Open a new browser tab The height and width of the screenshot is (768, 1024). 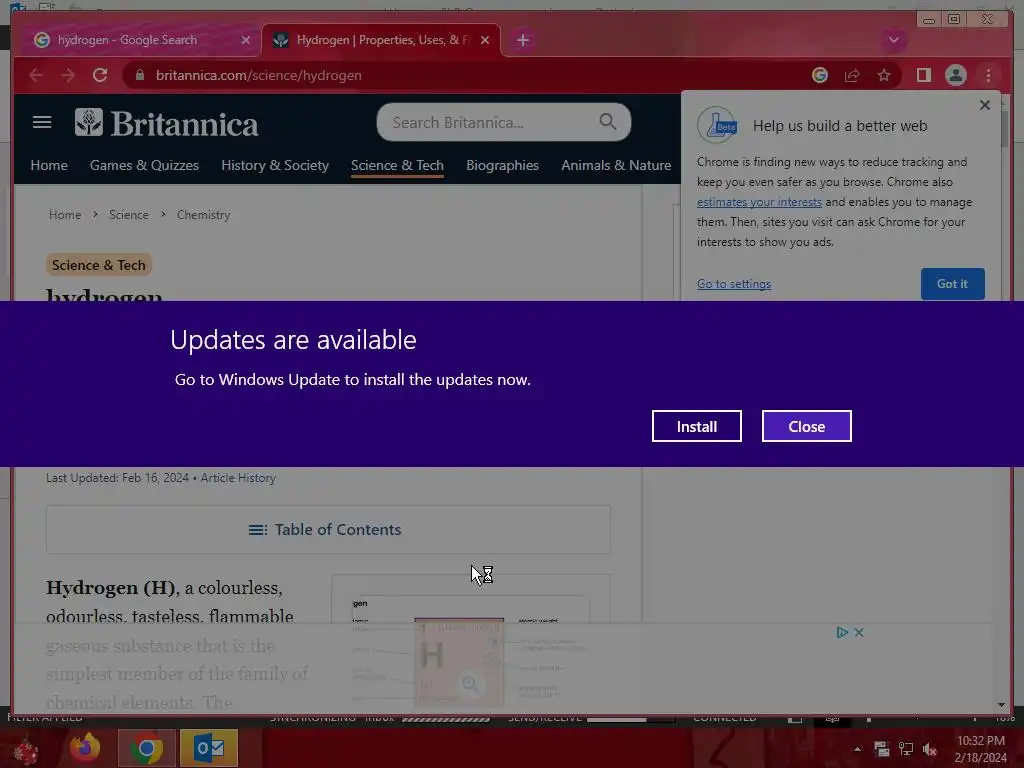point(522,40)
